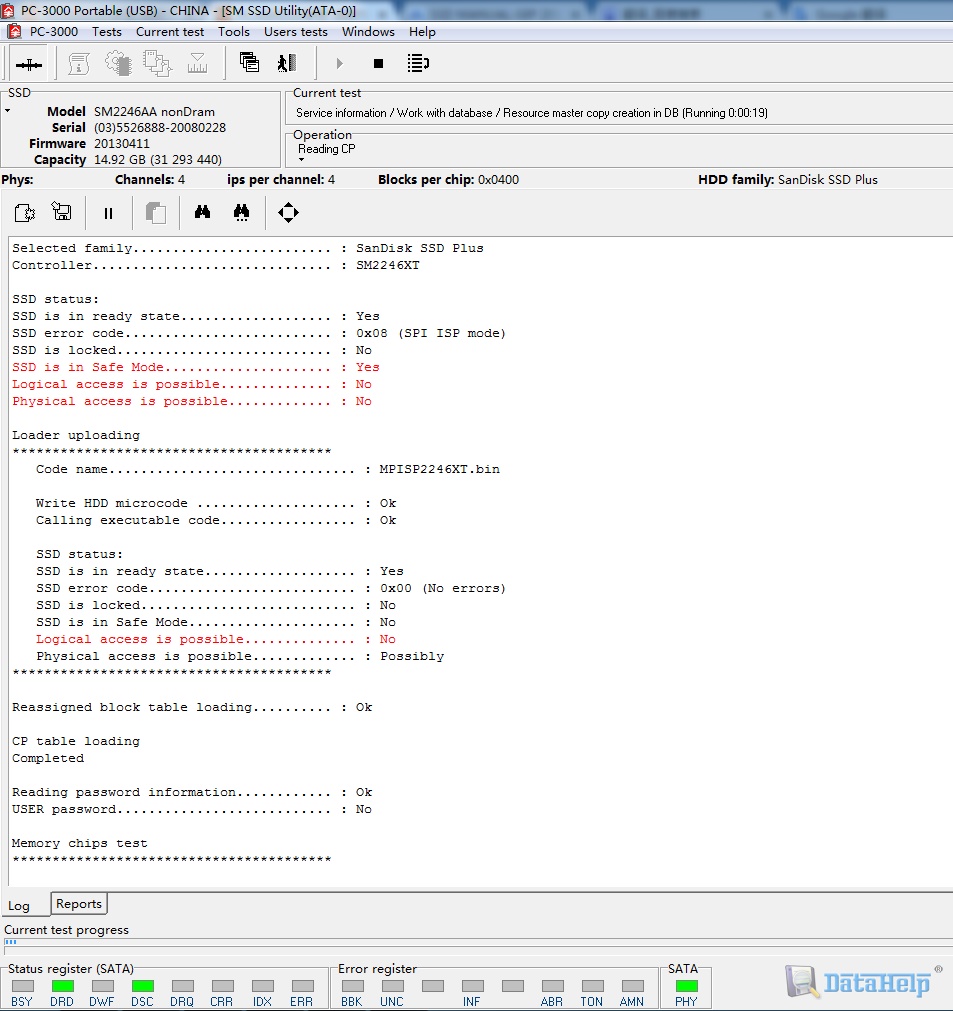Click the exit utility walking-man icon
953x1011 pixels.
pyautogui.click(x=287, y=63)
